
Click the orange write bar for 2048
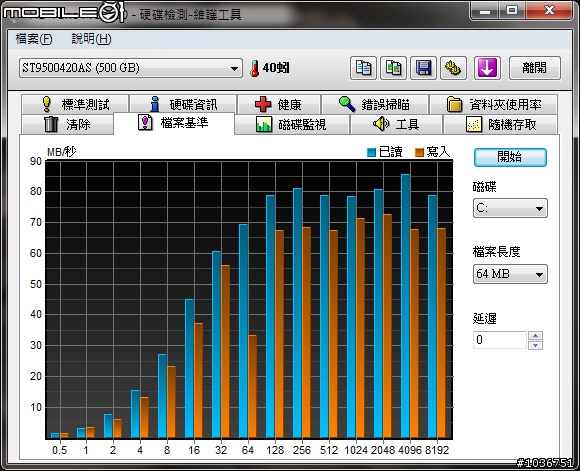pyautogui.click(x=387, y=326)
